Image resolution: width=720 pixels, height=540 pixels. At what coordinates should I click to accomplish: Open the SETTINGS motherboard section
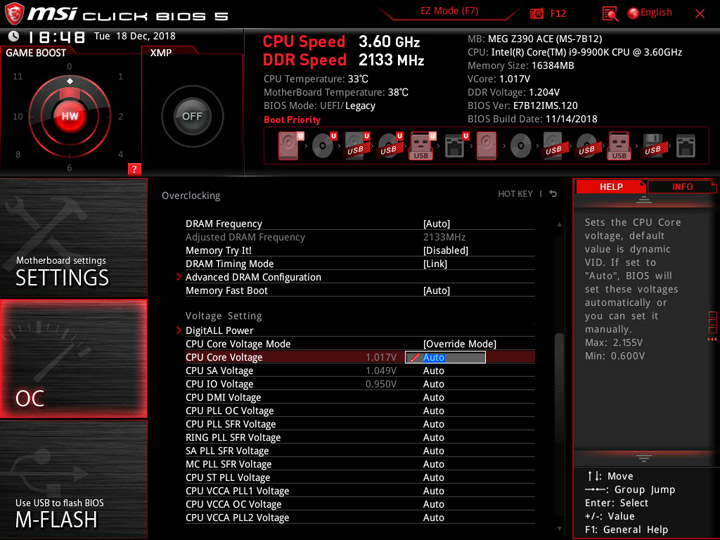point(73,237)
